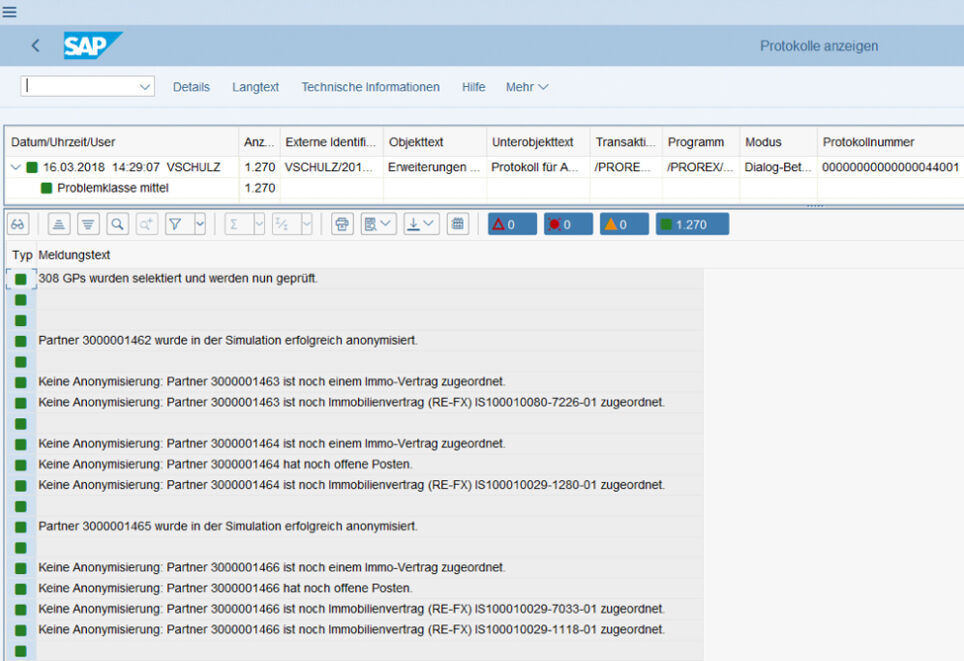Open the Hilfe menu

pyautogui.click(x=473, y=87)
